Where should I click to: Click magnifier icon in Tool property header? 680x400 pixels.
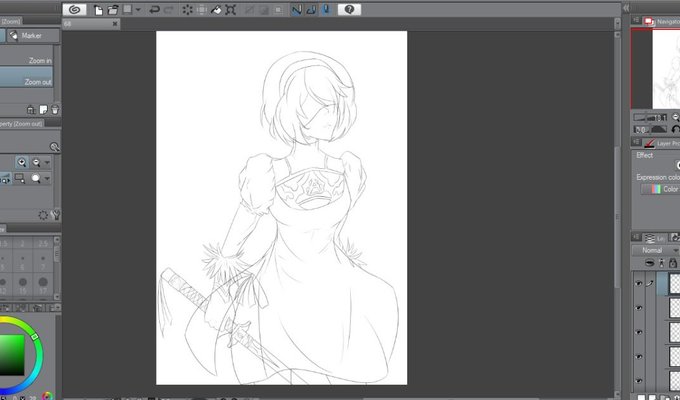(54, 147)
